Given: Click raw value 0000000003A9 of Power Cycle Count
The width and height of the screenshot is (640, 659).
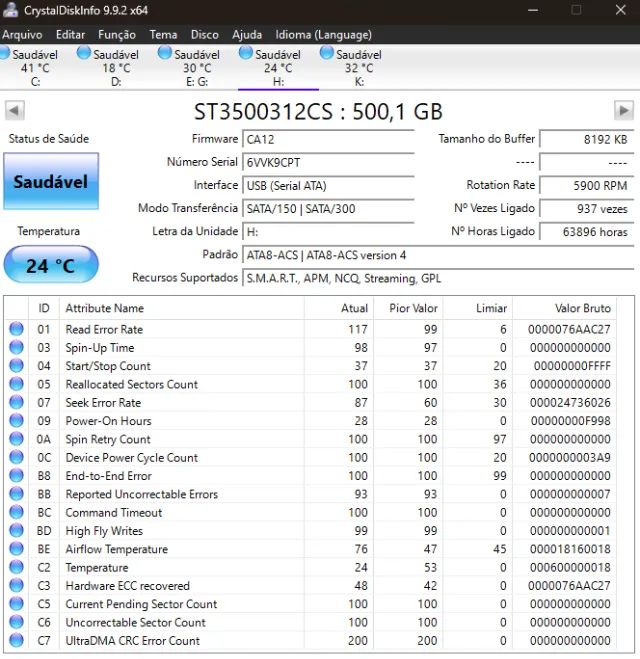Looking at the screenshot, I should click(570, 457).
